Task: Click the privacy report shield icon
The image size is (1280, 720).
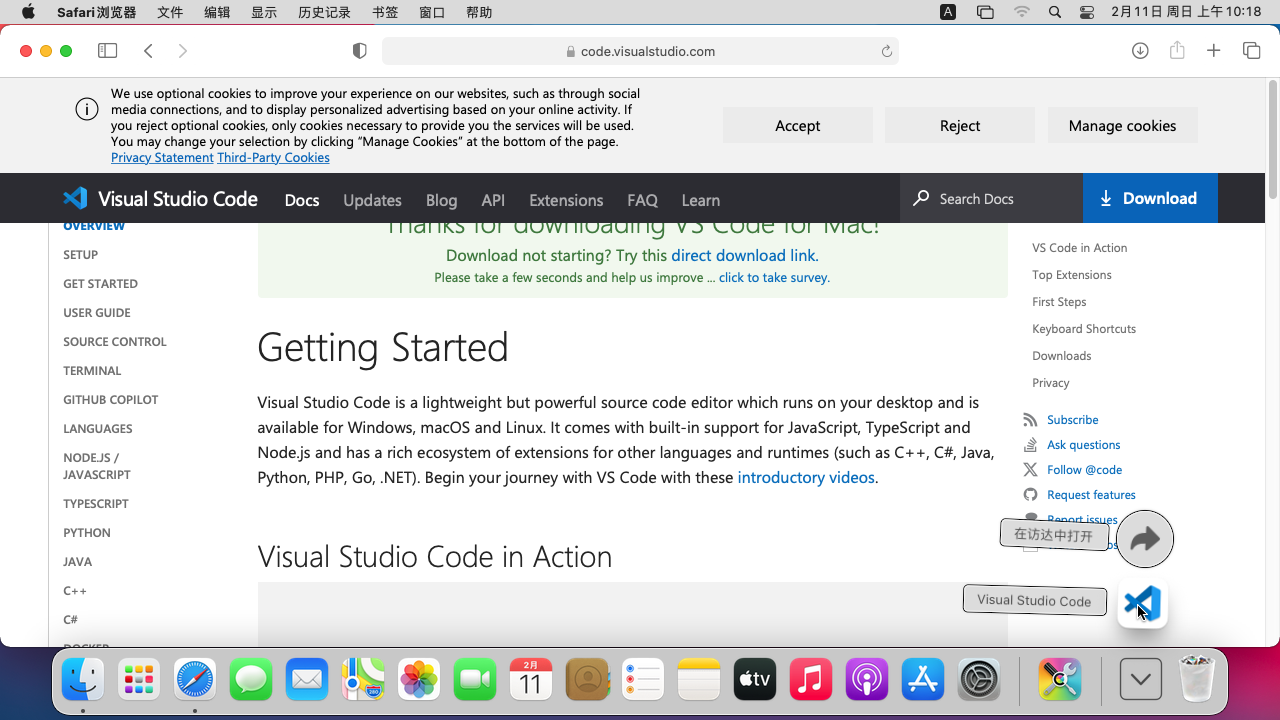Action: [x=360, y=51]
